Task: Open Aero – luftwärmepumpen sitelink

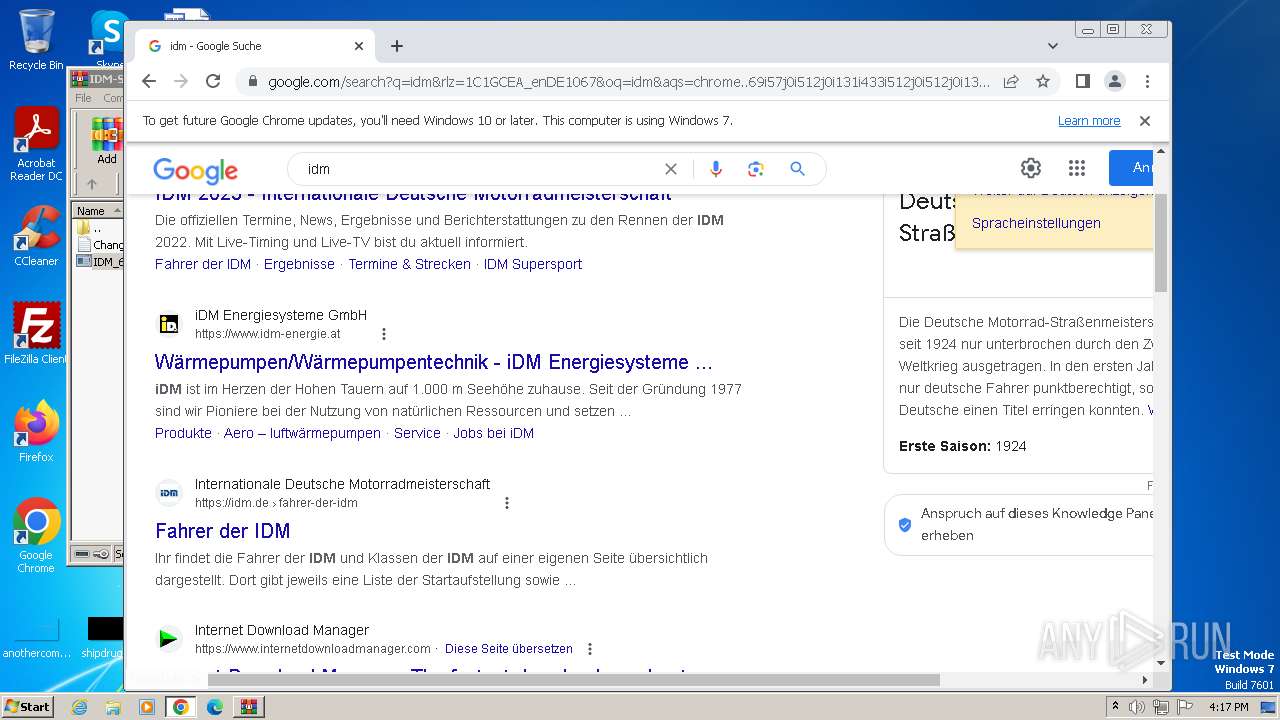Action: click(x=302, y=433)
